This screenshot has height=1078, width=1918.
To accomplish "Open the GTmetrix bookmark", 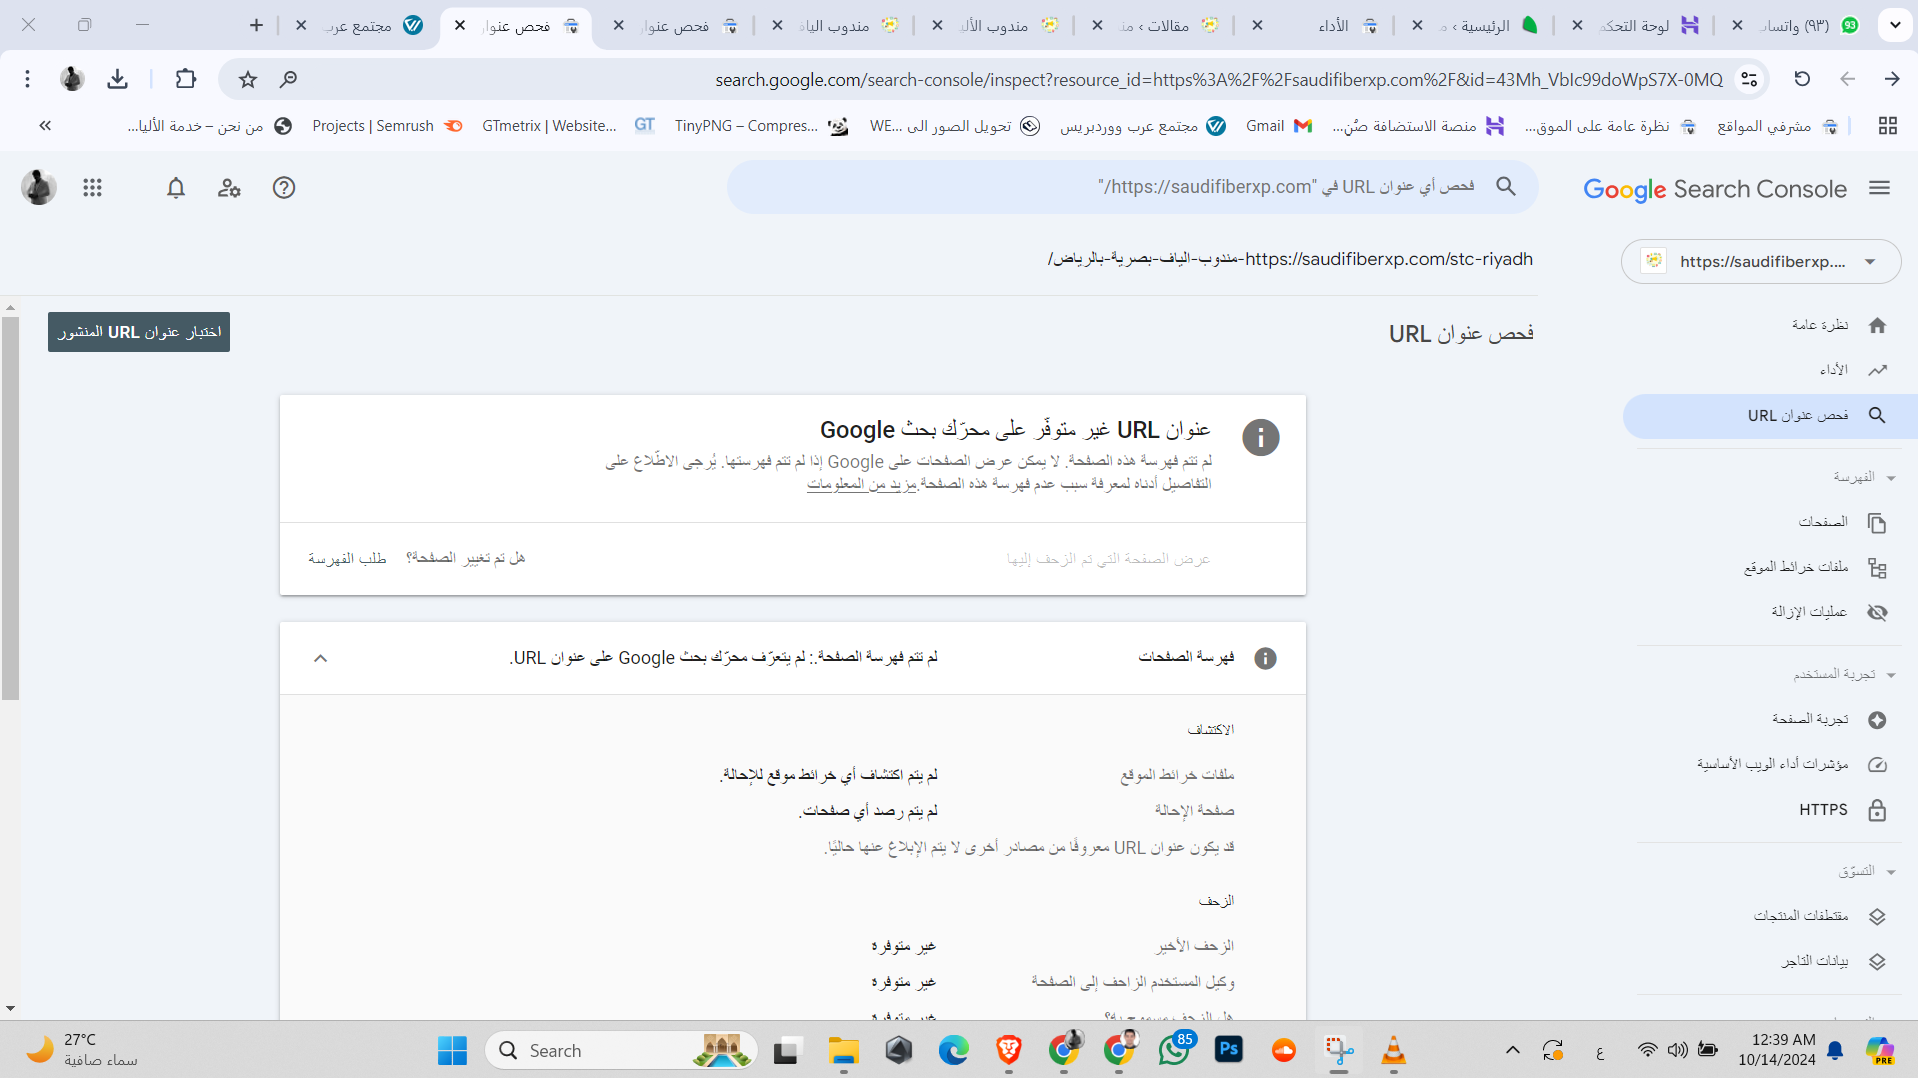I will [568, 126].
